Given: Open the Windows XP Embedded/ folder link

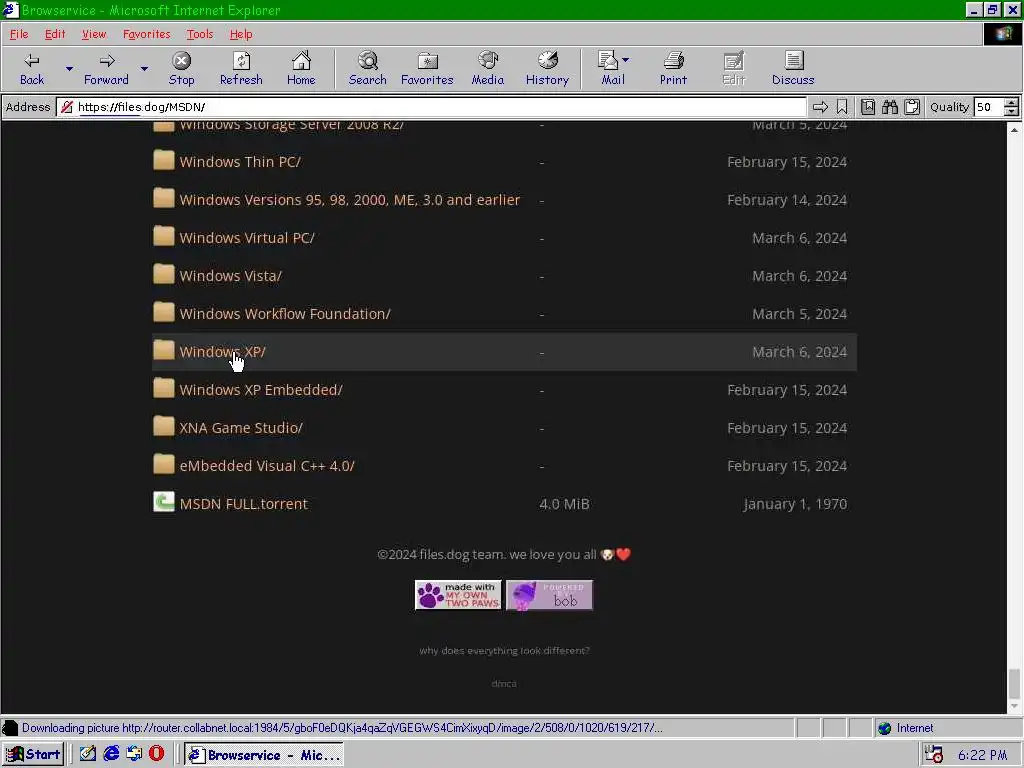Looking at the screenshot, I should (261, 389).
